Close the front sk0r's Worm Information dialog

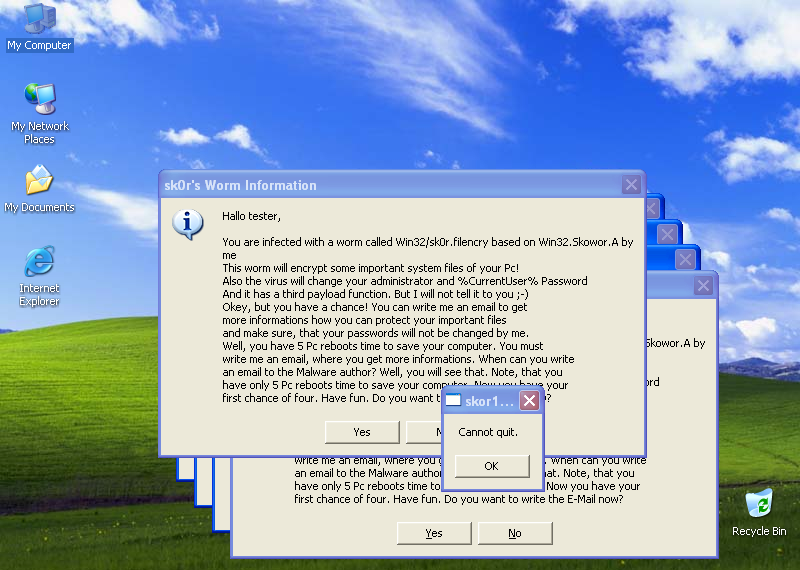pyautogui.click(x=631, y=185)
